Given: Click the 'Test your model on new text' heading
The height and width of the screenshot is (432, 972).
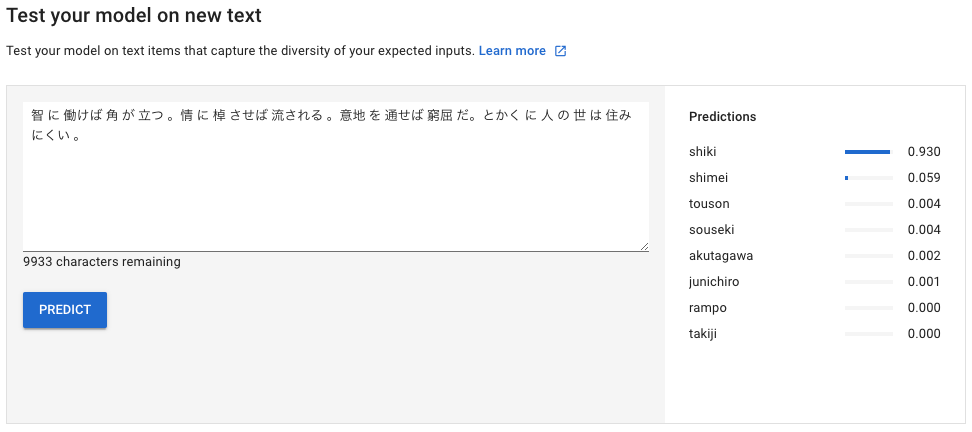Looking at the screenshot, I should pyautogui.click(x=134, y=15).
